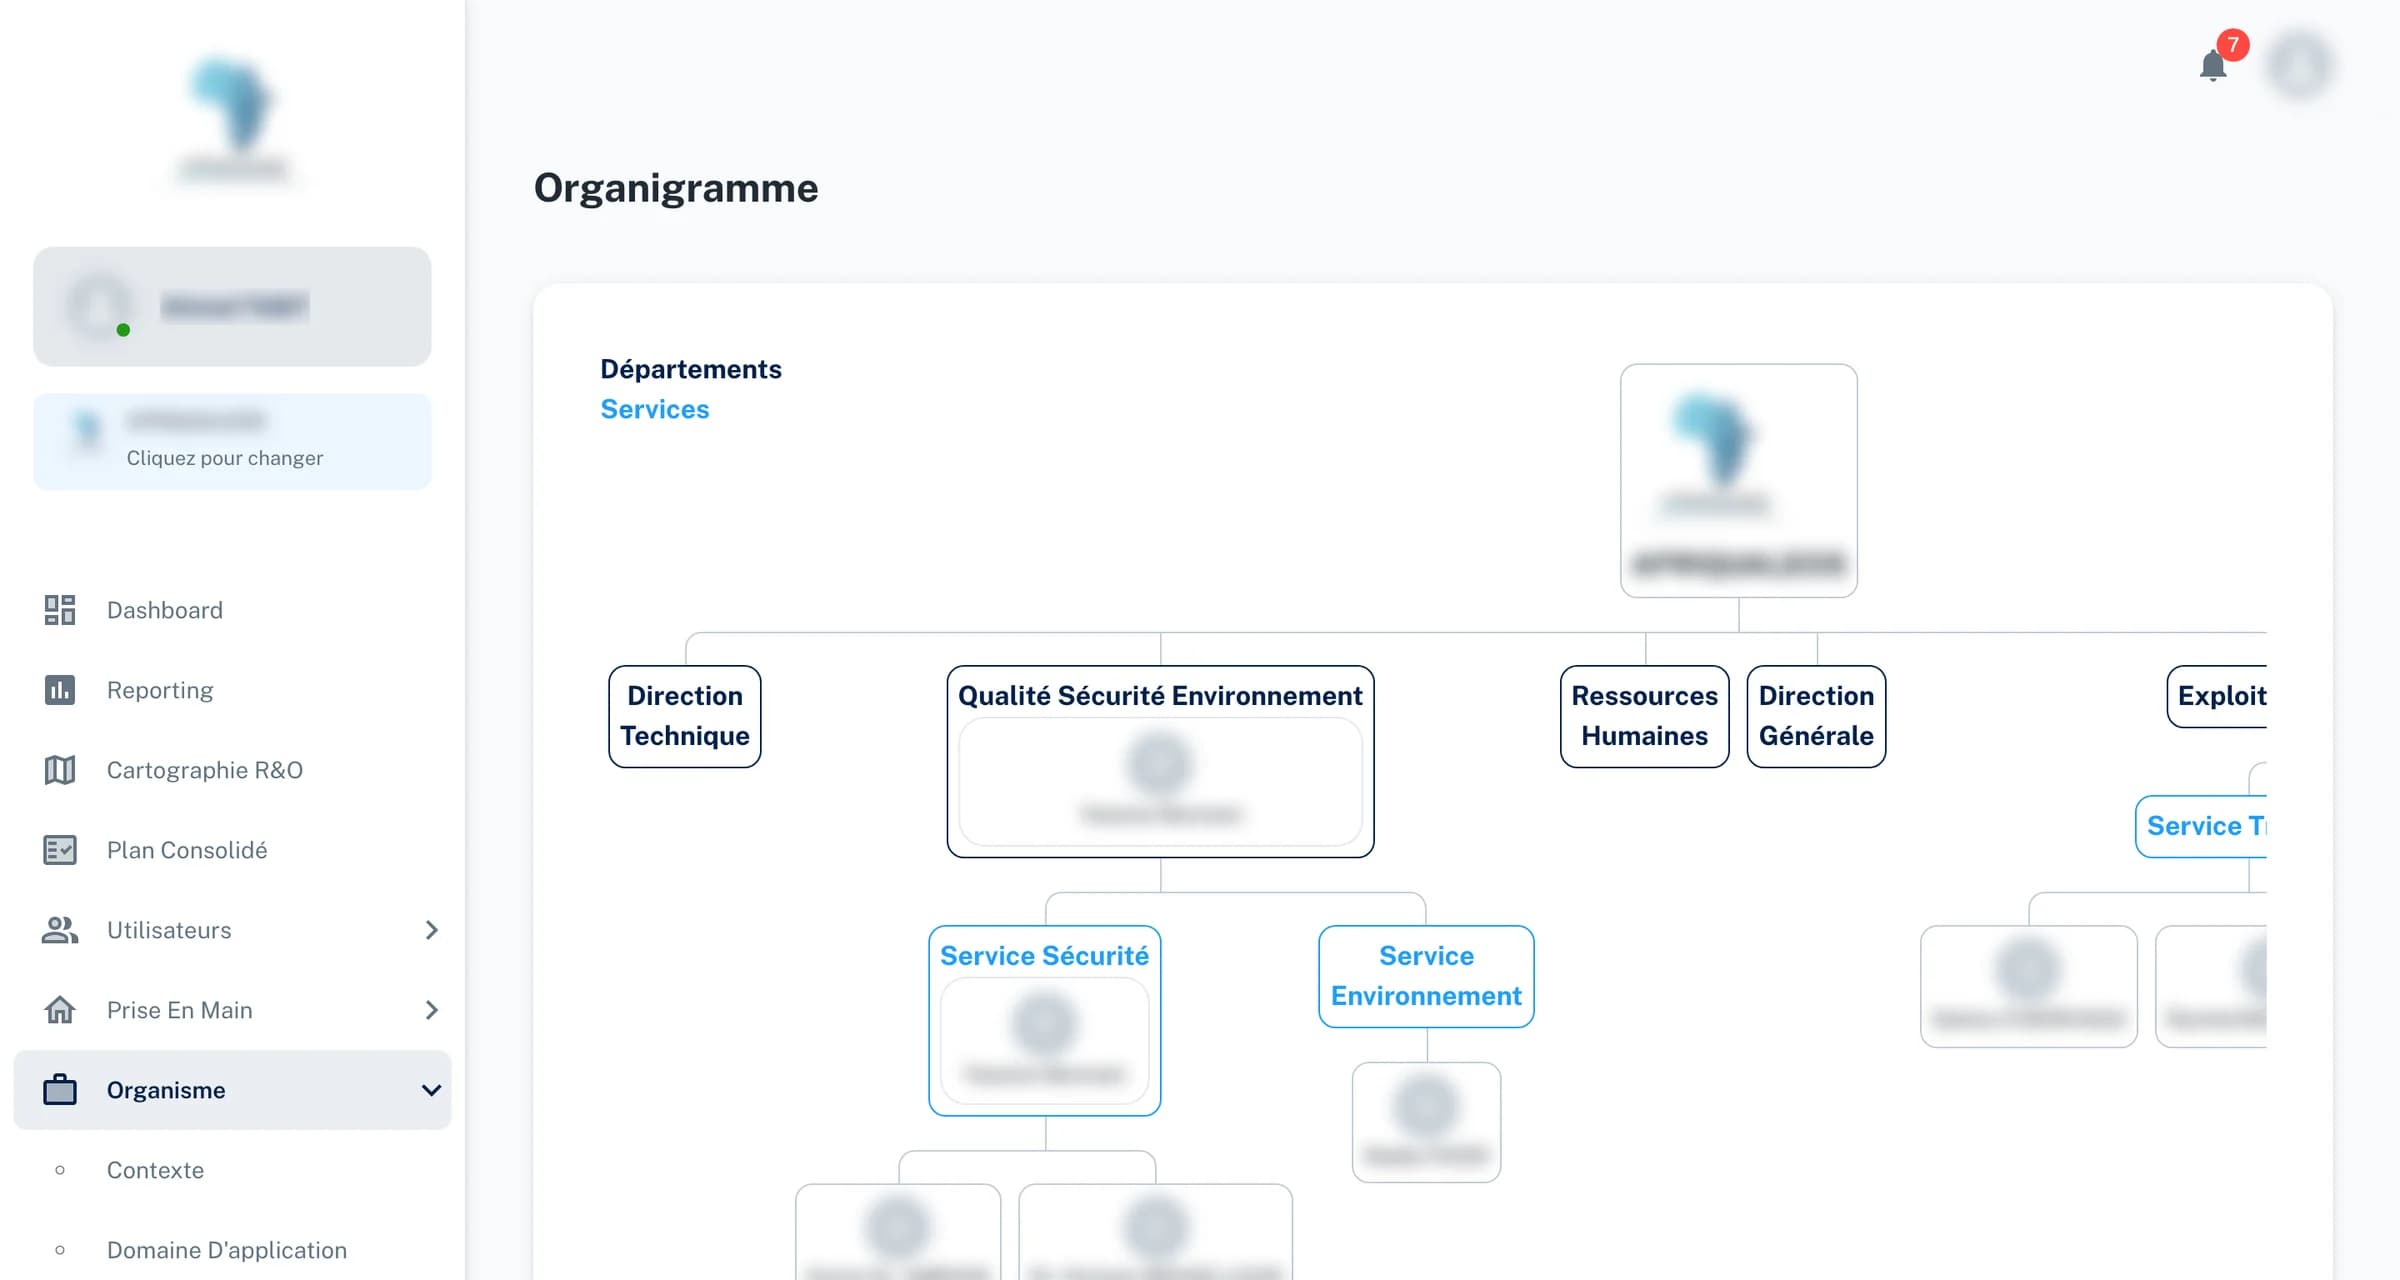The width and height of the screenshot is (2400, 1280).
Task: Click the root organization card in chart
Action: (x=1739, y=481)
